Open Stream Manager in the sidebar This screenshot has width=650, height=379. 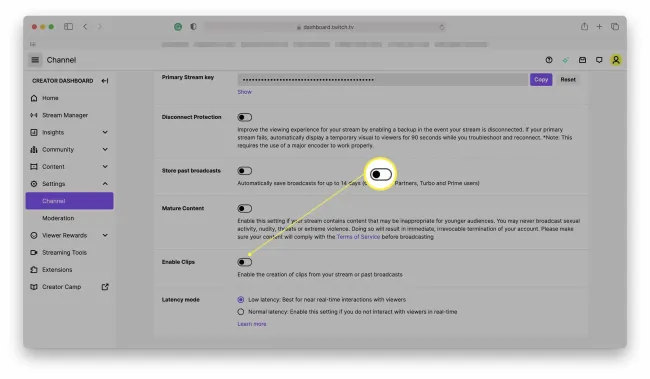[x=65, y=115]
